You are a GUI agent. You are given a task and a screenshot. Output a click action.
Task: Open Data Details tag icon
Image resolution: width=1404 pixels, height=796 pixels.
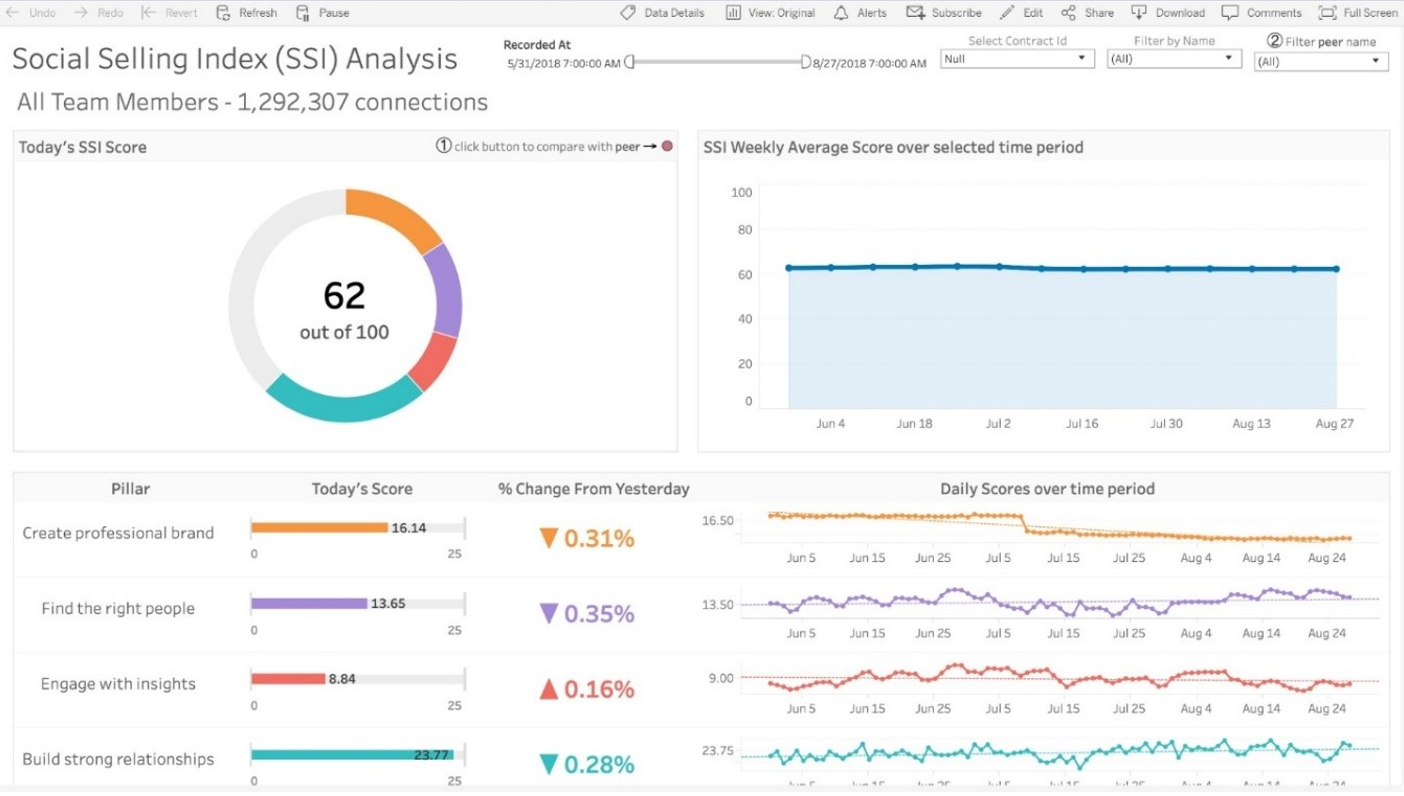[628, 13]
